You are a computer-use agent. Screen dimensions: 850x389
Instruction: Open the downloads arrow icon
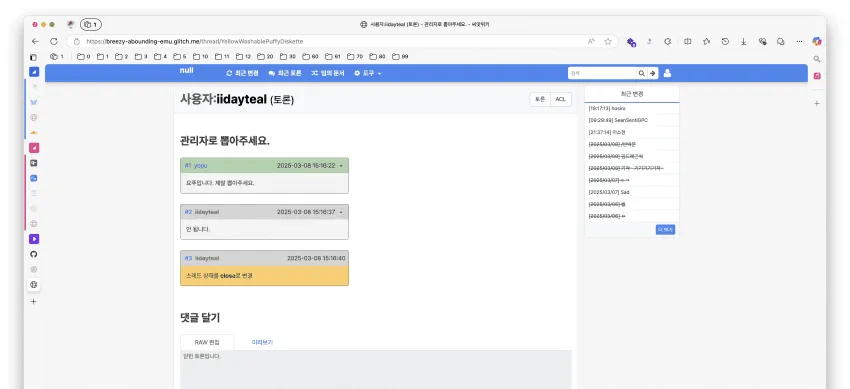[x=744, y=41]
